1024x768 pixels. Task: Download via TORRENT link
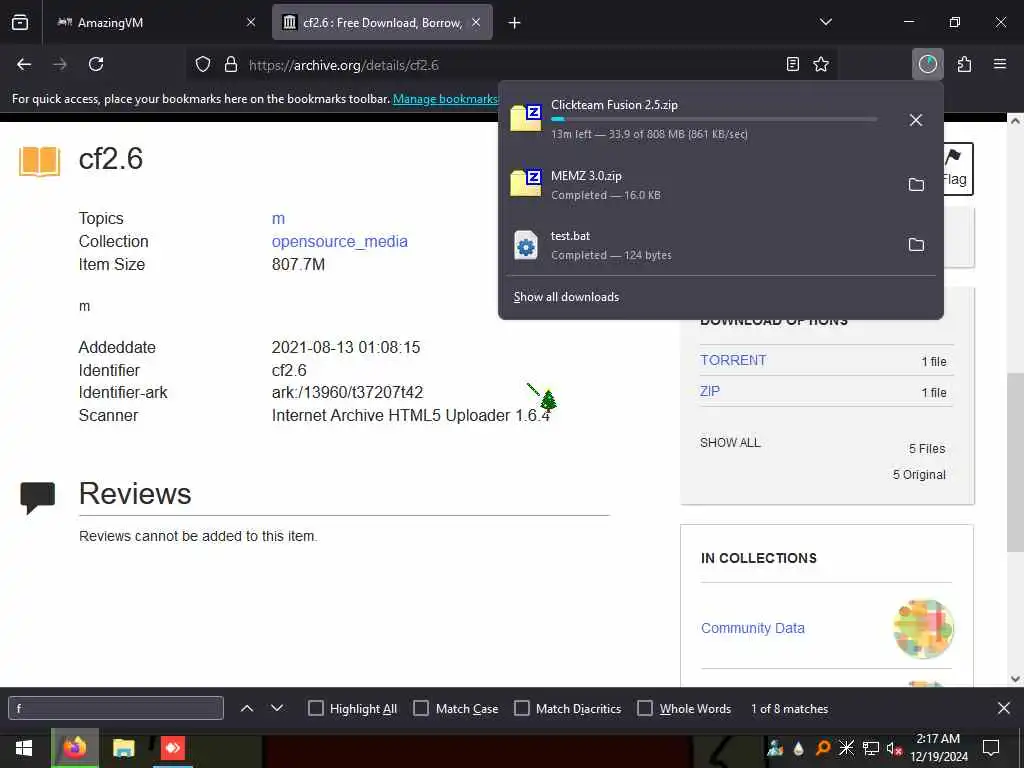(733, 360)
